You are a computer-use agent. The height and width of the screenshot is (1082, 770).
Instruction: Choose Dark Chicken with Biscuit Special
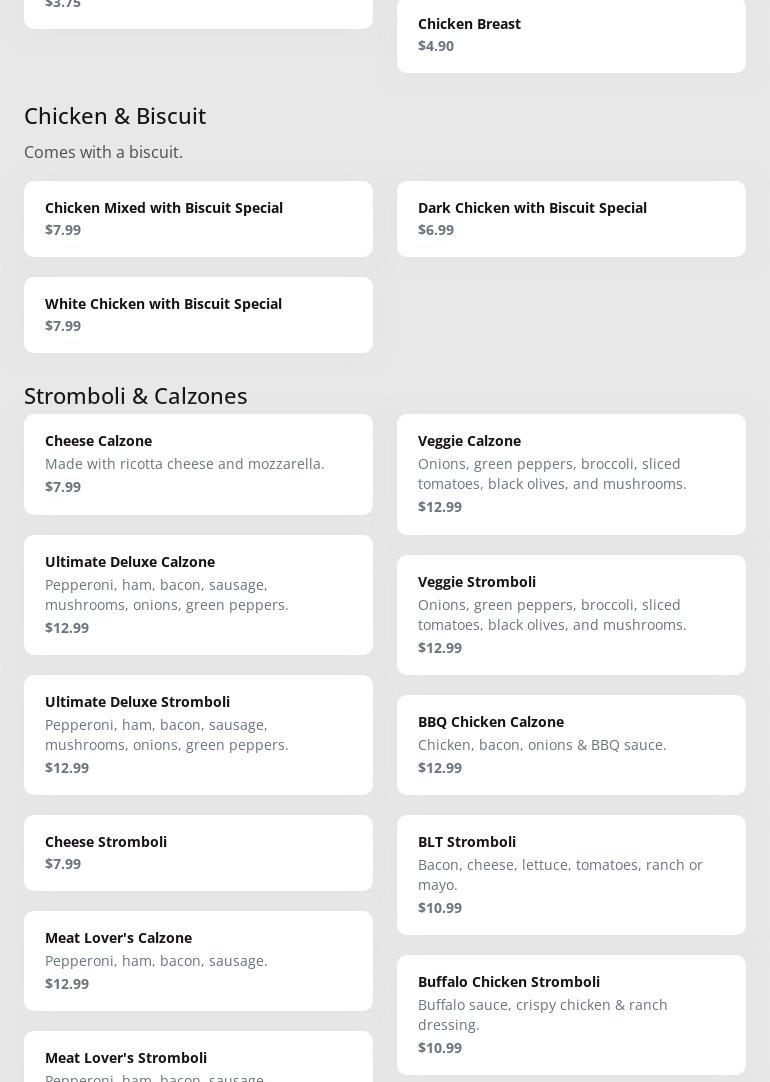coord(571,218)
